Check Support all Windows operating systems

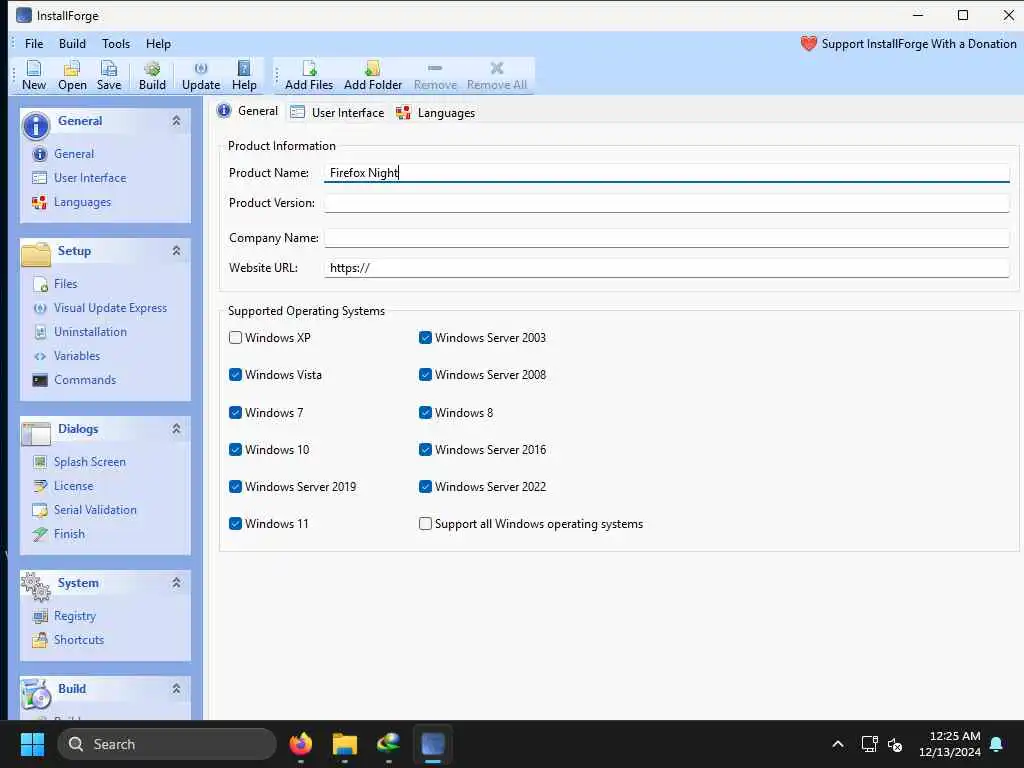[425, 524]
